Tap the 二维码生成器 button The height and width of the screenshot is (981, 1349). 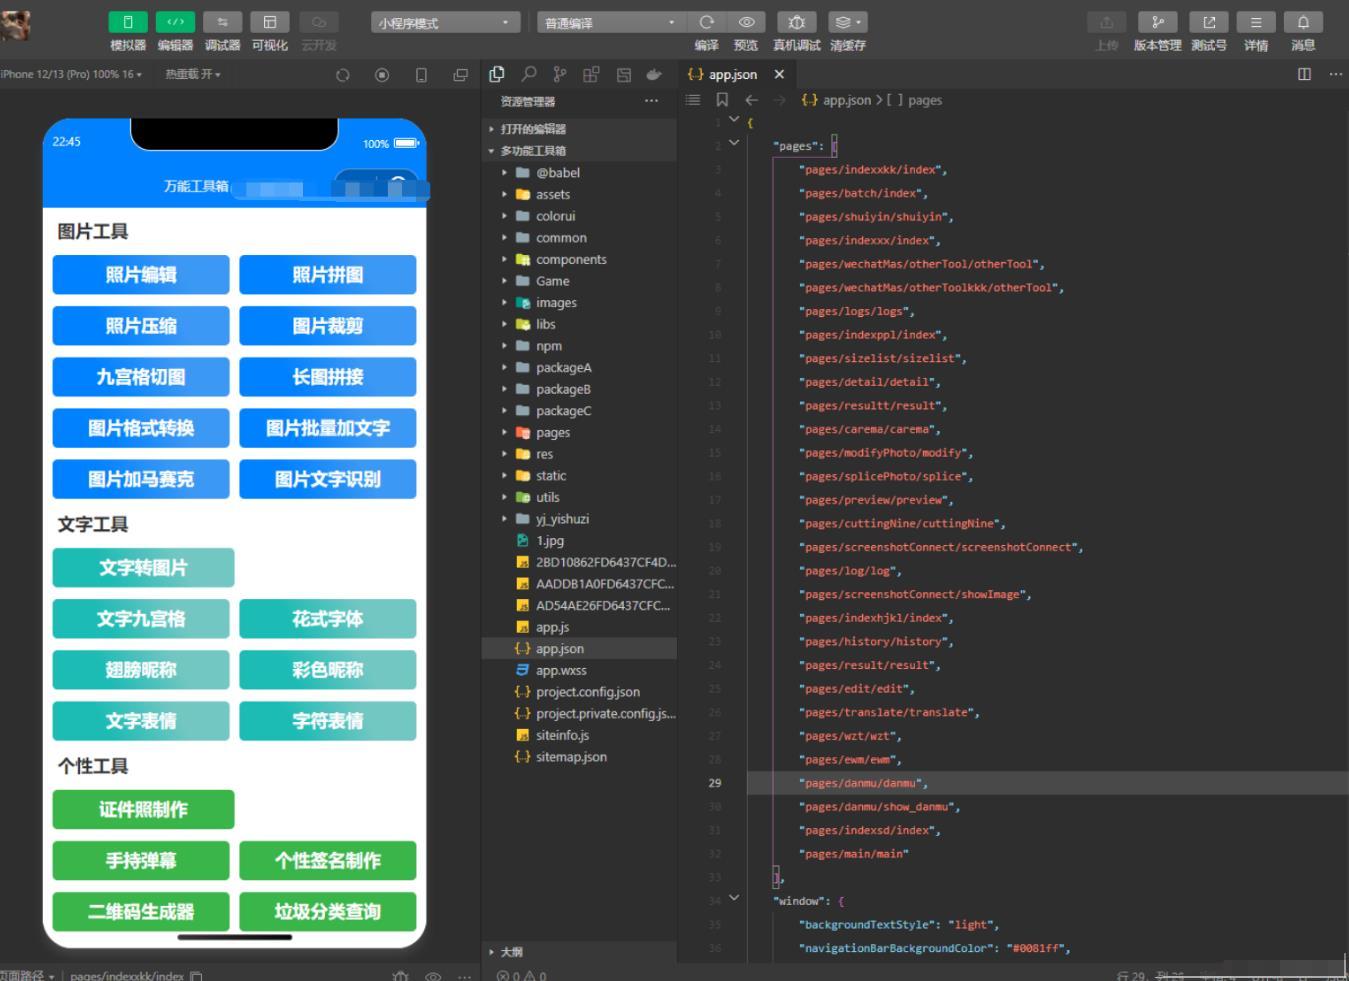(141, 912)
